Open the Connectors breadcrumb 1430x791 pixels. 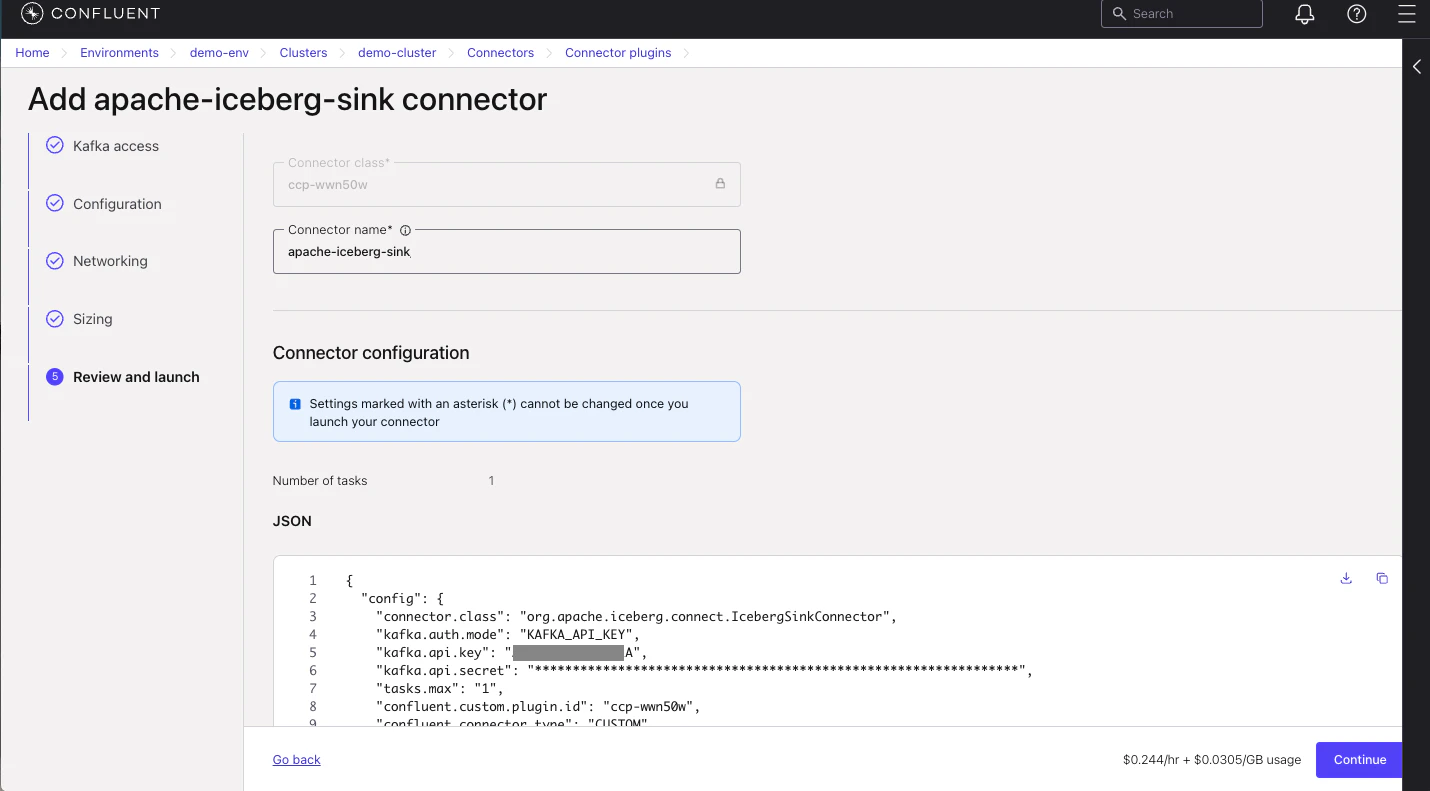500,53
